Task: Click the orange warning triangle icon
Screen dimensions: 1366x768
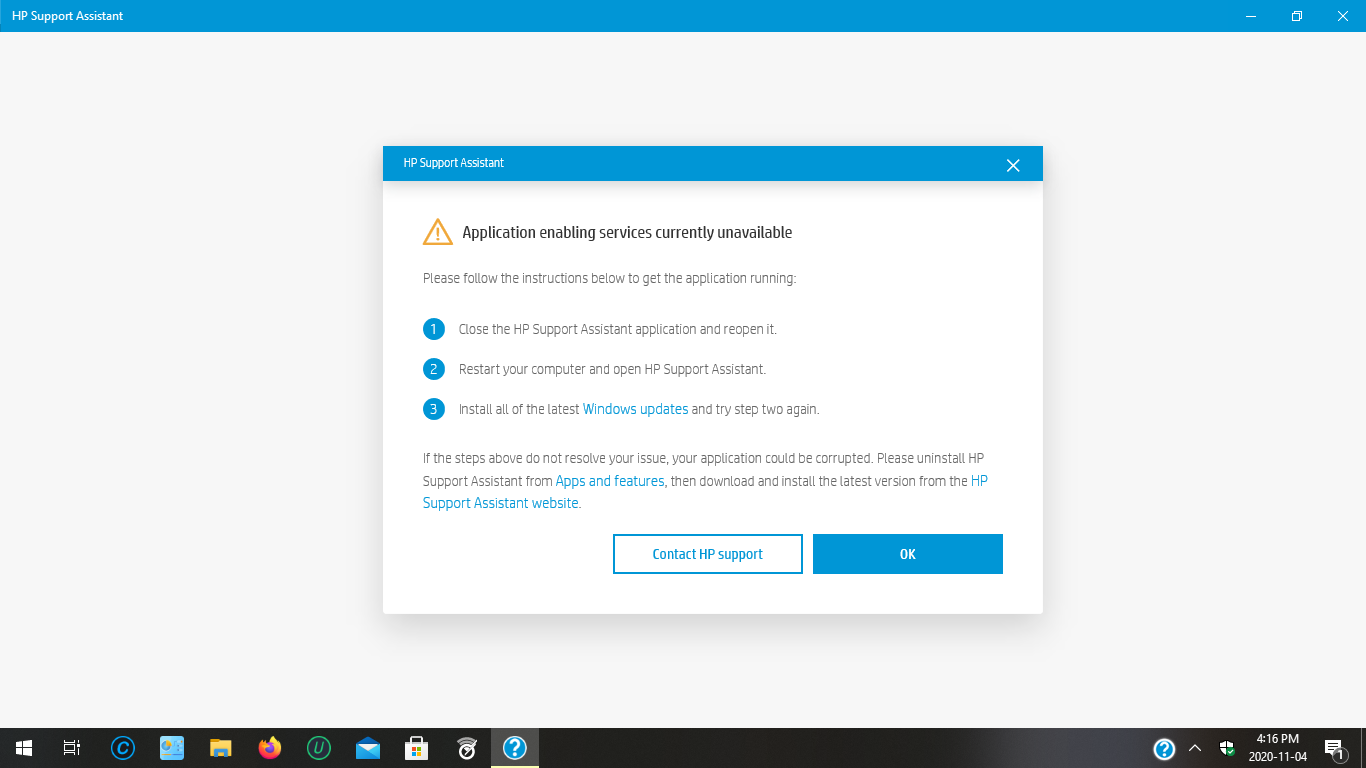Action: coord(438,232)
